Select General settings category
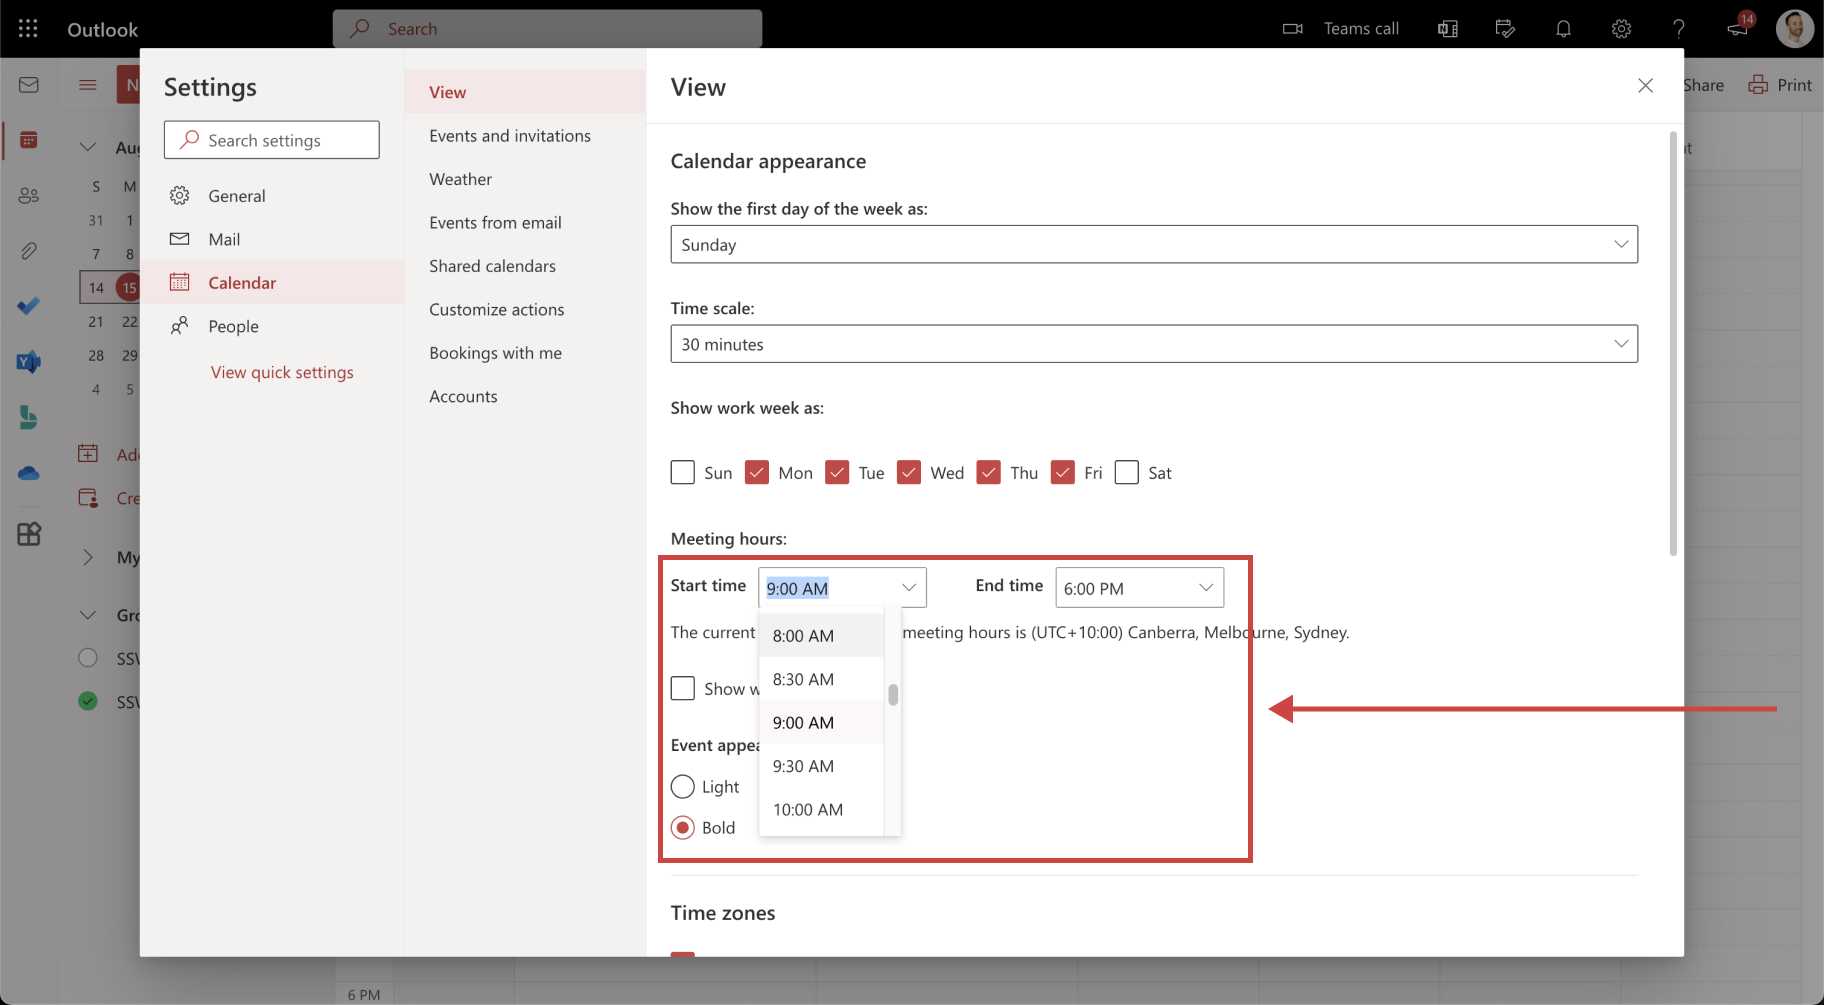1824x1005 pixels. pos(272,196)
